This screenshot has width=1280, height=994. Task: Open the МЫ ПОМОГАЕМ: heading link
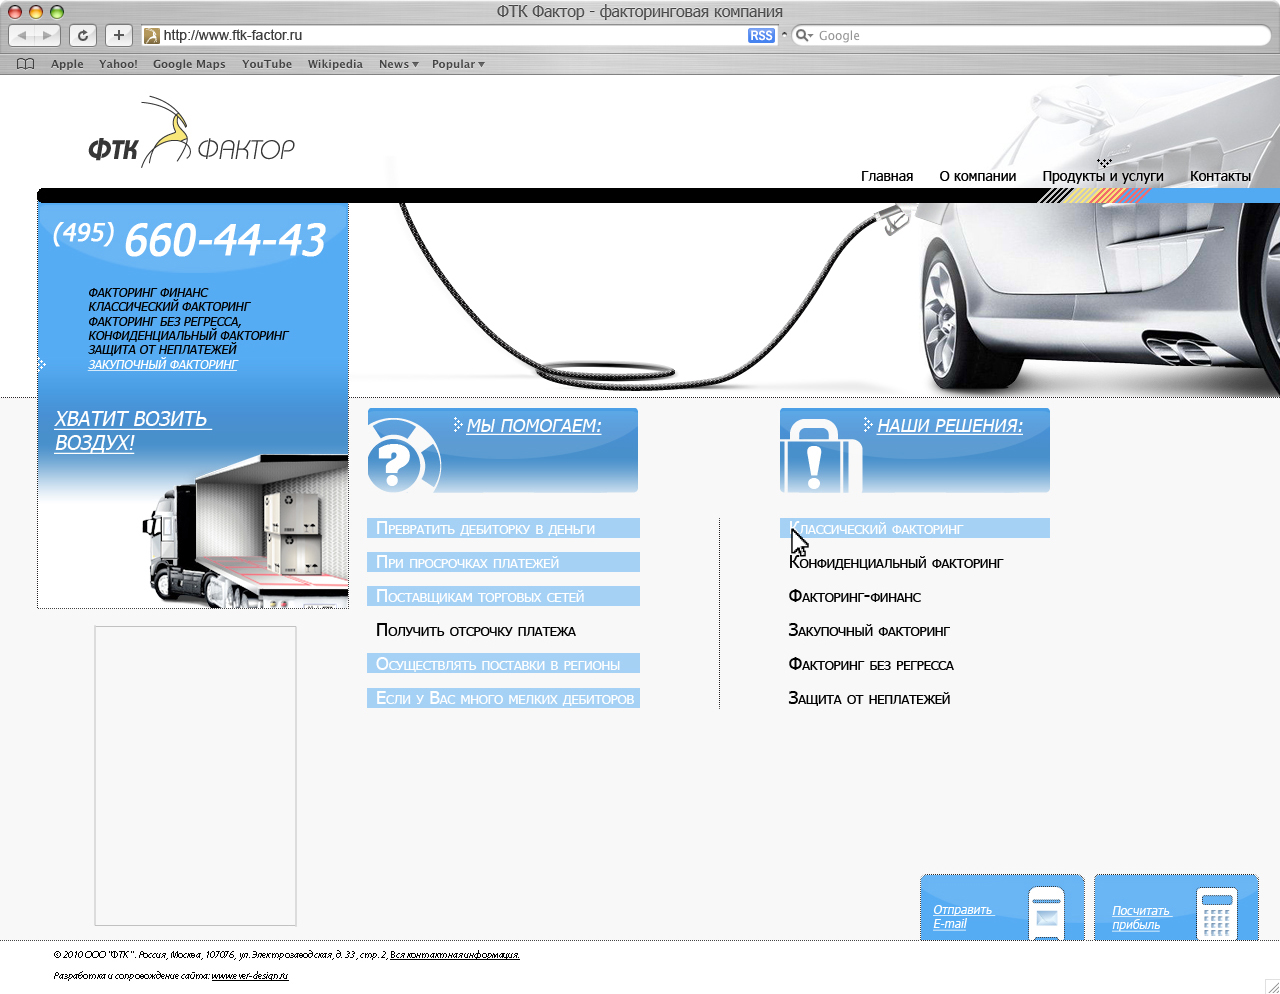click(x=534, y=426)
